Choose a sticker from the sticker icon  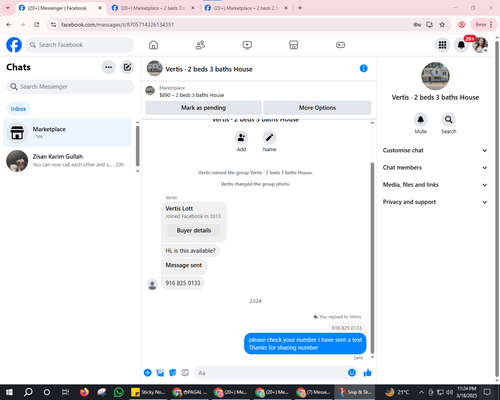173,373
